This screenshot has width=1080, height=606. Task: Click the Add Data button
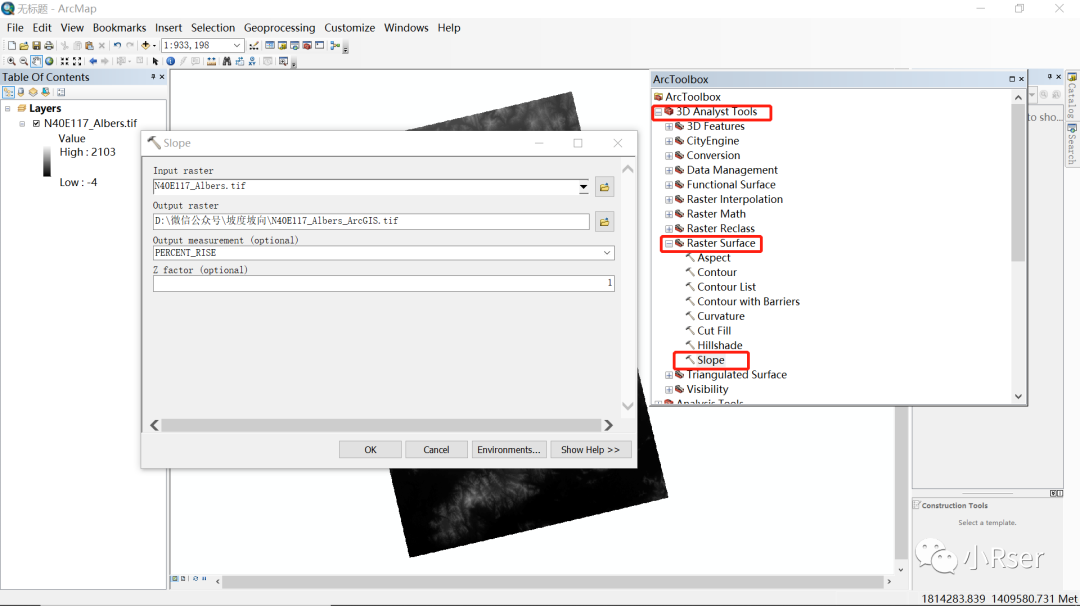click(145, 45)
